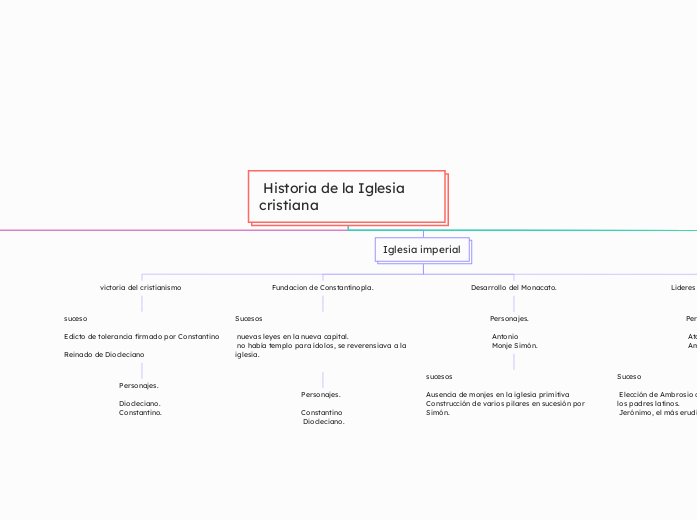This screenshot has height=520, width=697.
Task: Click 'Constantino.' under victoria del cristianismo
Action: tap(140, 412)
